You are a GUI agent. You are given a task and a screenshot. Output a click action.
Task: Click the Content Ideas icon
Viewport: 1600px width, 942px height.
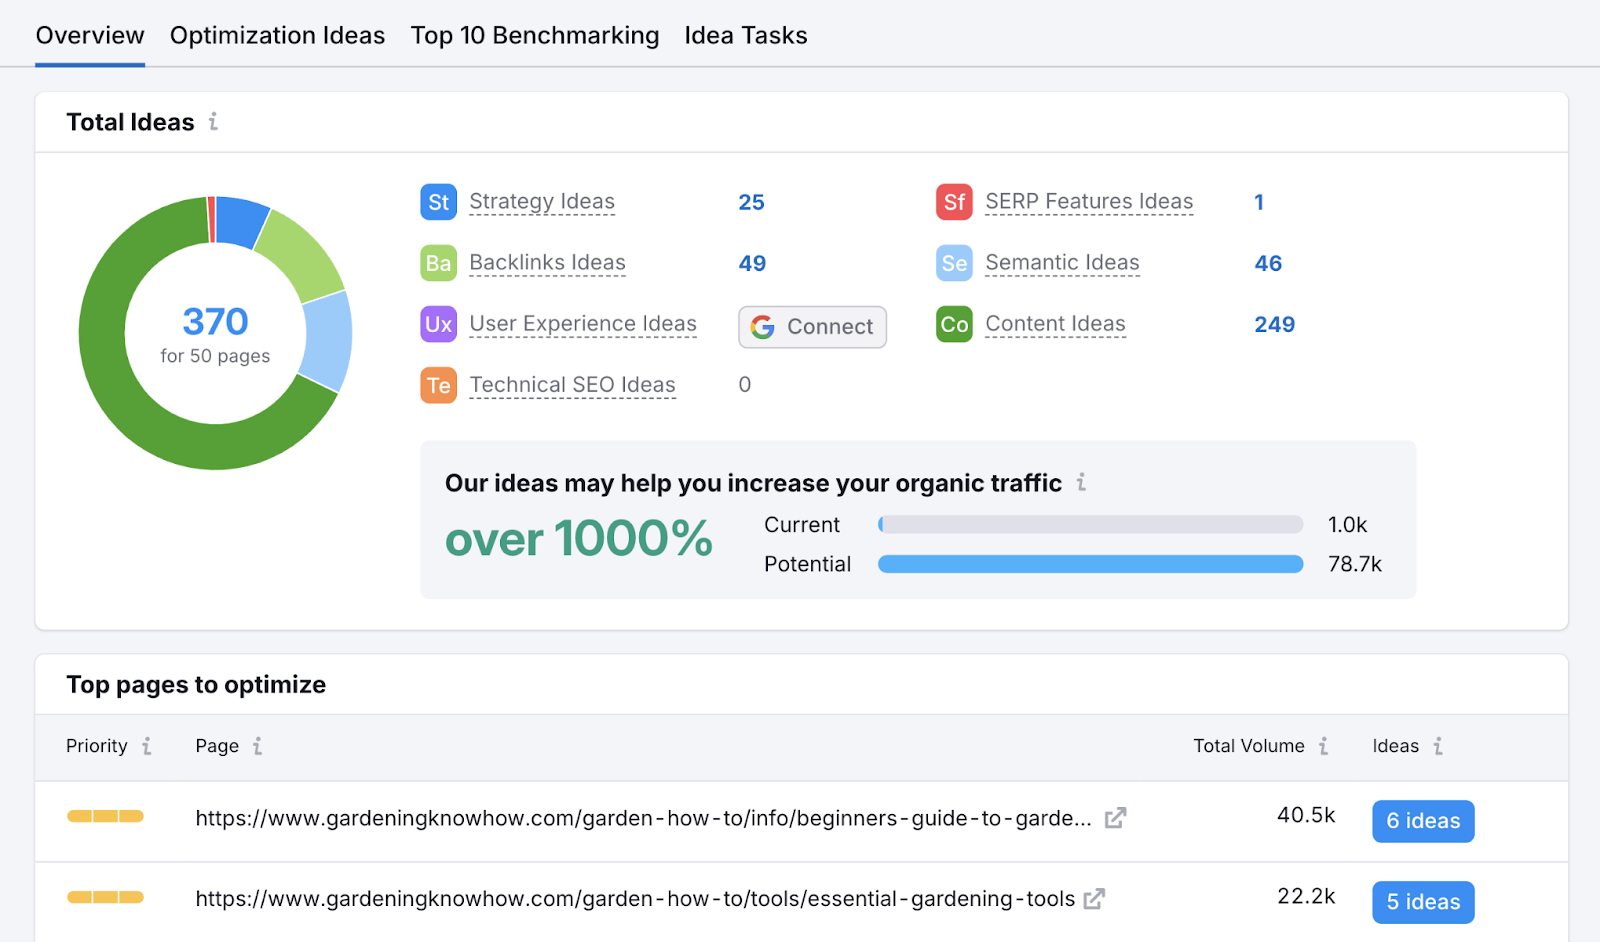click(x=955, y=324)
